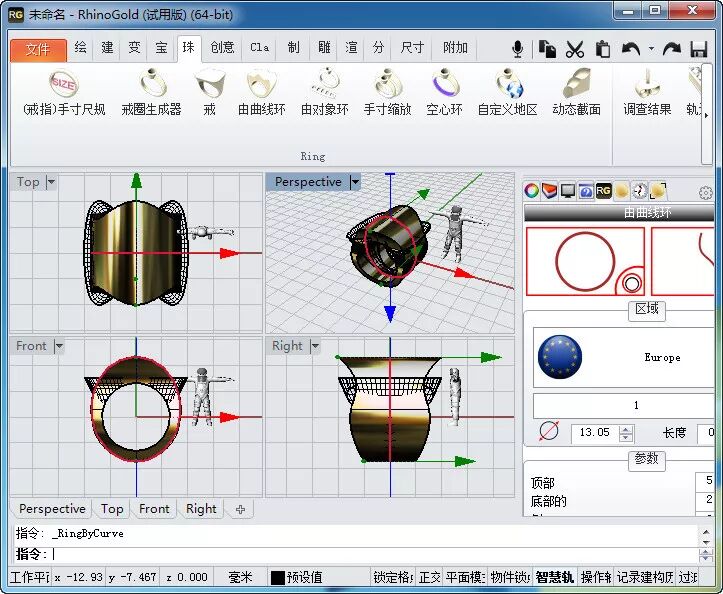Image resolution: width=723 pixels, height=594 pixels.
Task: Open the layers panel tab icon
Action: (549, 190)
